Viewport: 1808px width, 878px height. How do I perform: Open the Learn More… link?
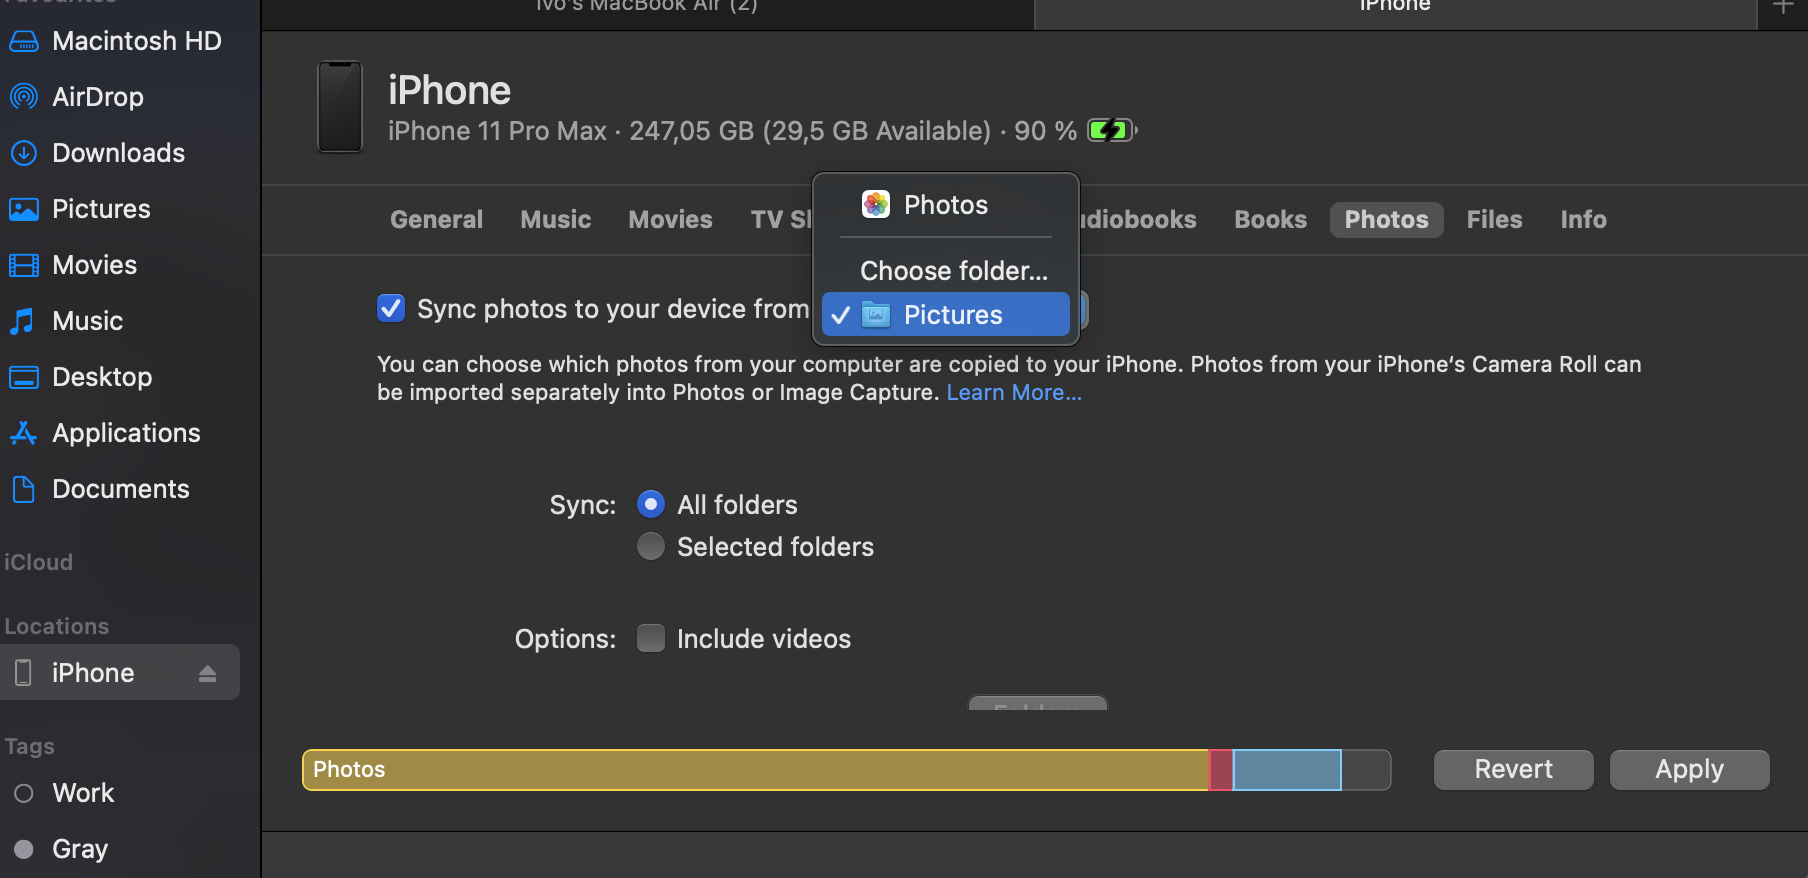click(x=1014, y=393)
